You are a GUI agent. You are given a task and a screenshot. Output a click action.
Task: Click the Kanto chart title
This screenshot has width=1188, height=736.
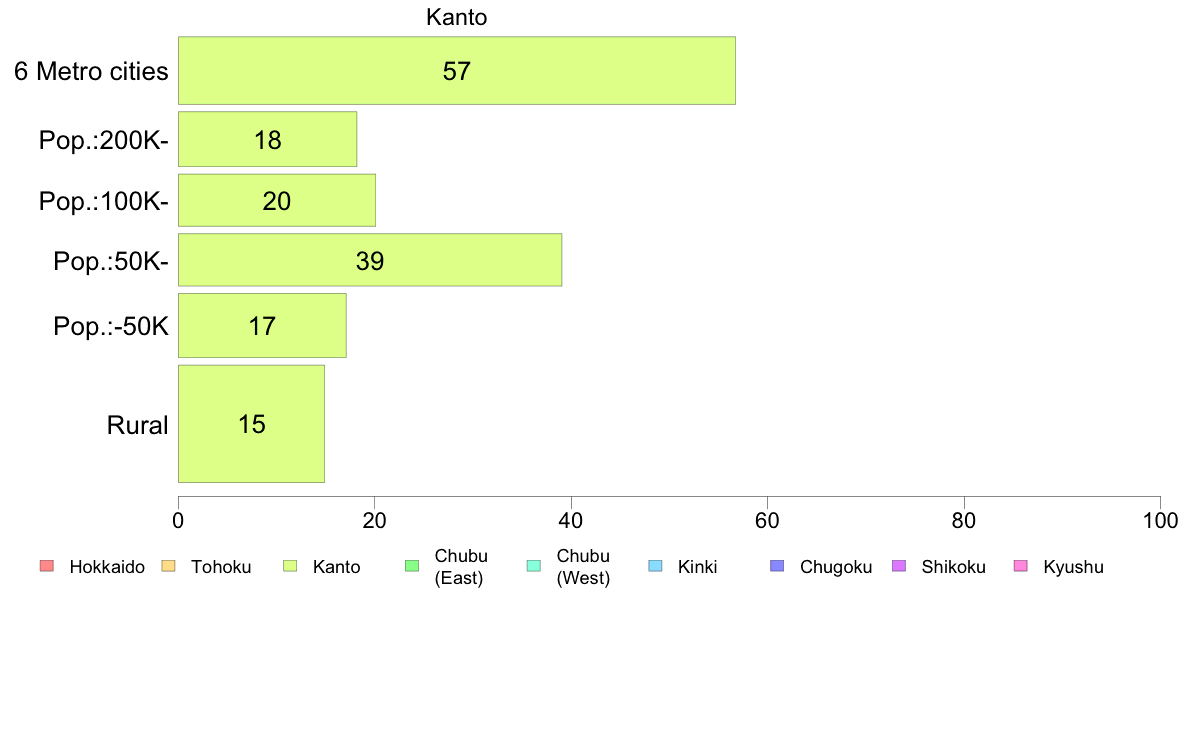coord(456,17)
